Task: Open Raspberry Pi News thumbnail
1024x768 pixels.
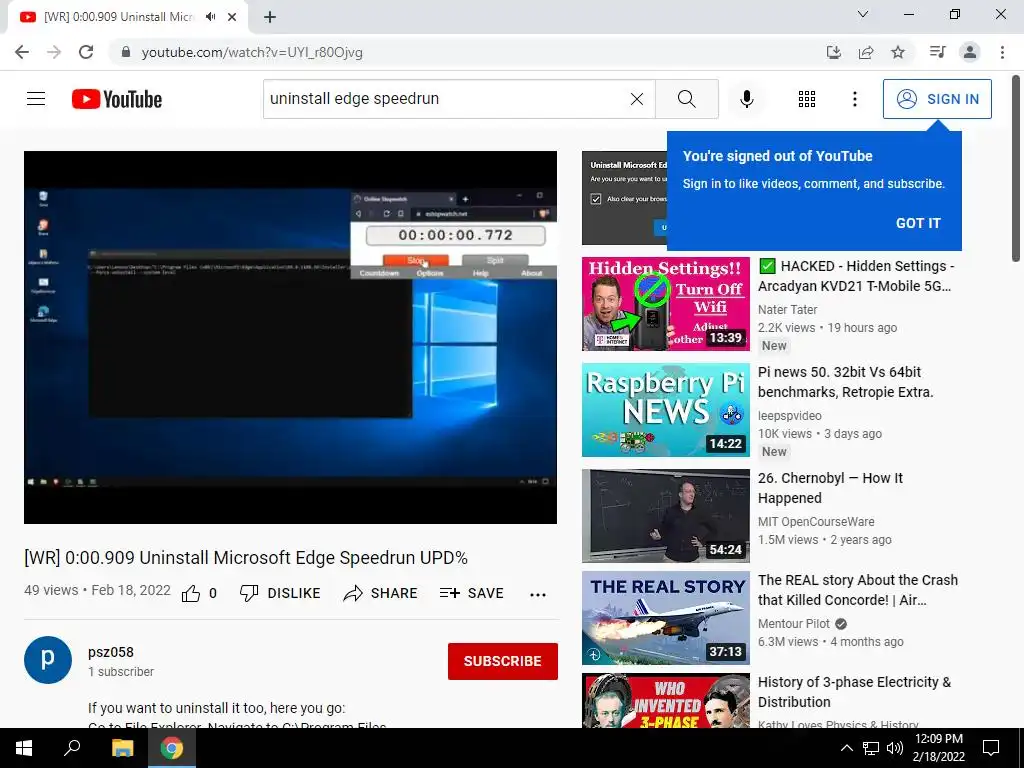Action: pos(665,409)
